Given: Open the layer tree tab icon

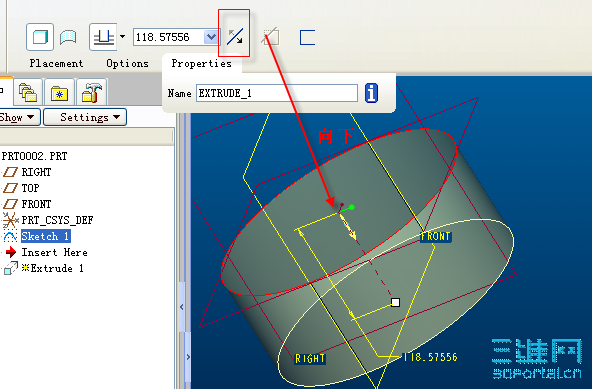Looking at the screenshot, I should tap(28, 92).
